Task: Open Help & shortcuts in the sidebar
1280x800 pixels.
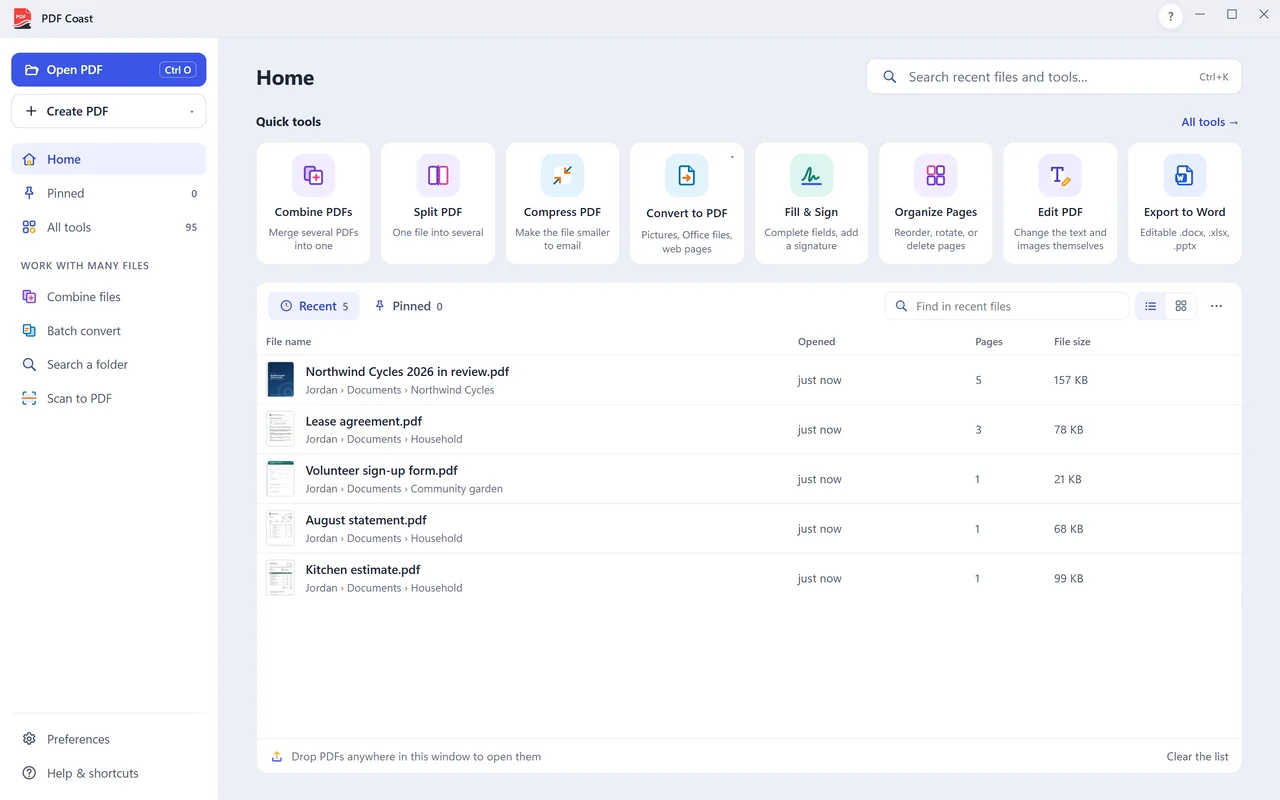Action: 109,773
